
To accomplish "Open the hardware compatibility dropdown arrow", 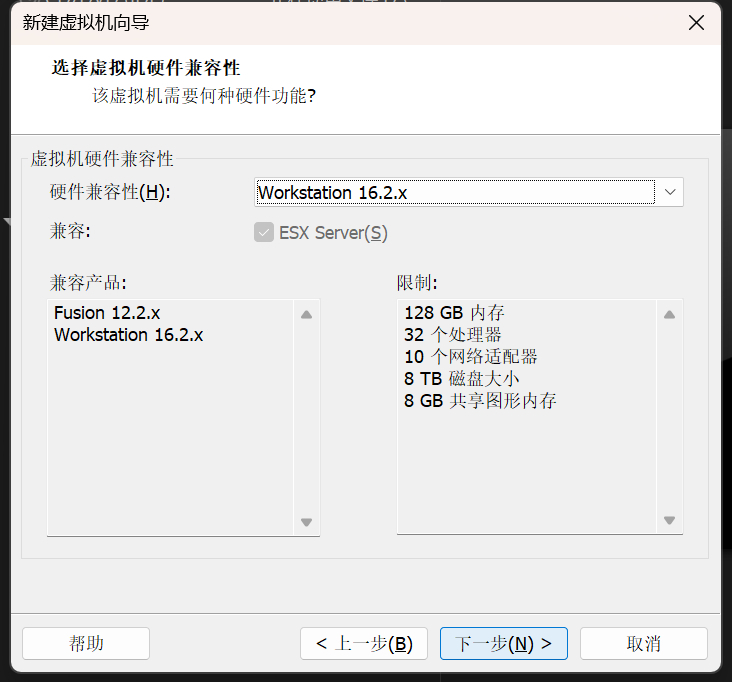I will pyautogui.click(x=670, y=192).
